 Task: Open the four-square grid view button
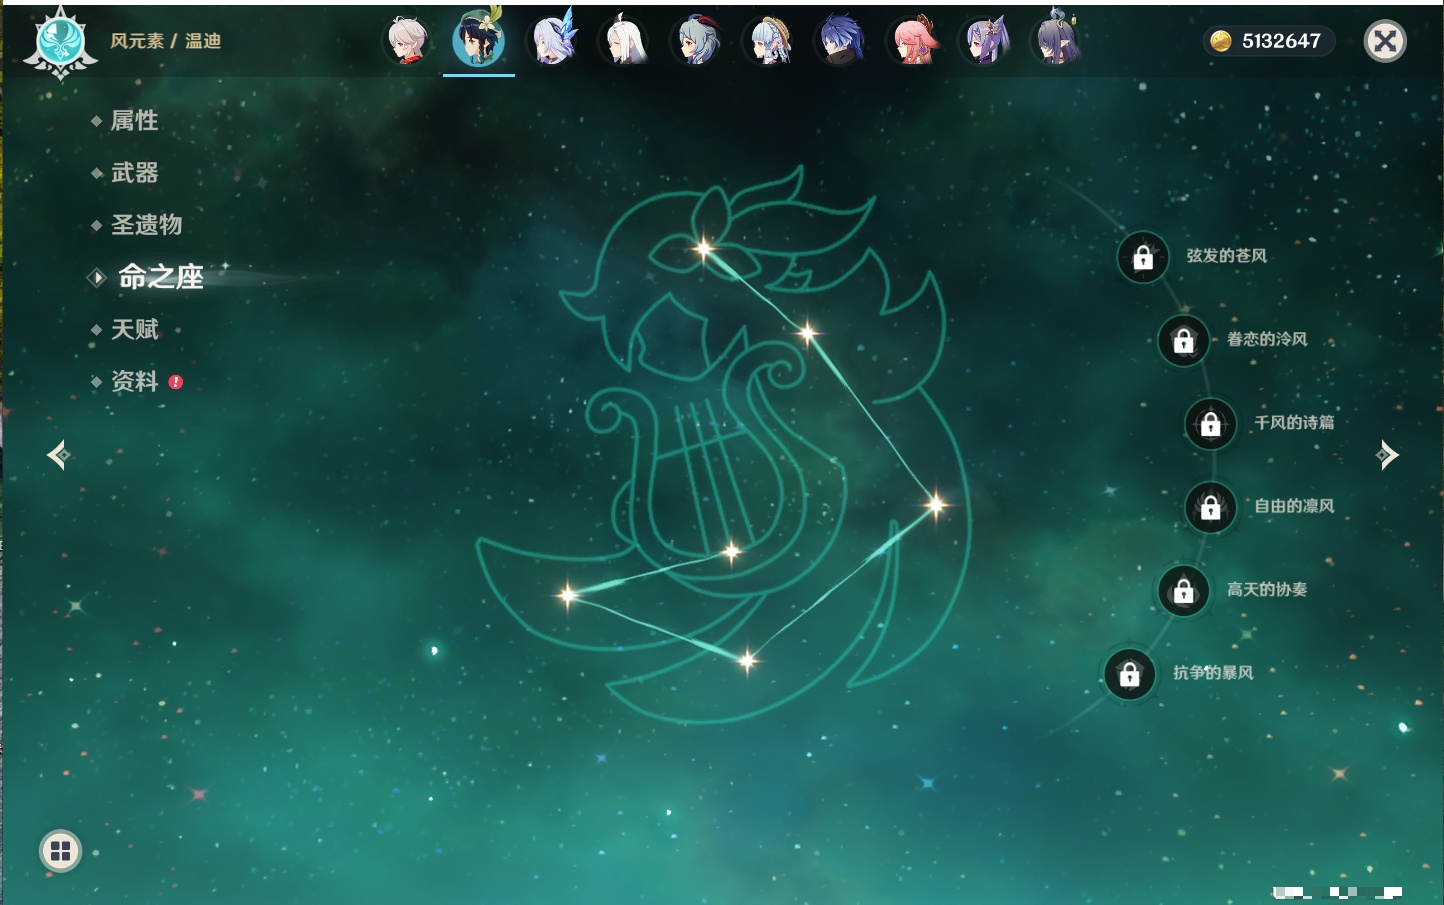60,851
